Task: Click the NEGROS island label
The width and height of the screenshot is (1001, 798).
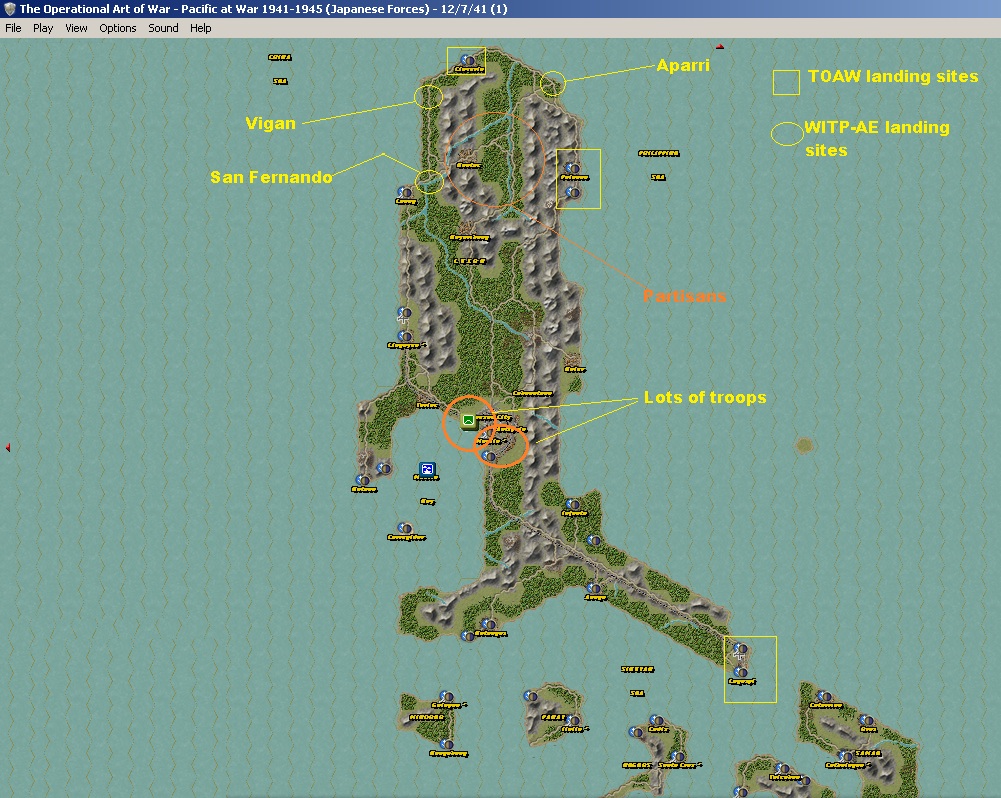Action: (x=637, y=765)
